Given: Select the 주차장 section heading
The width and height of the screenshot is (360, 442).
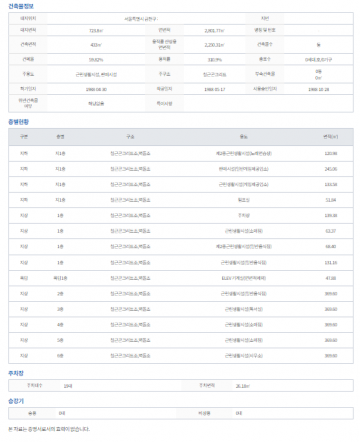Looking at the screenshot, I should point(16,373).
